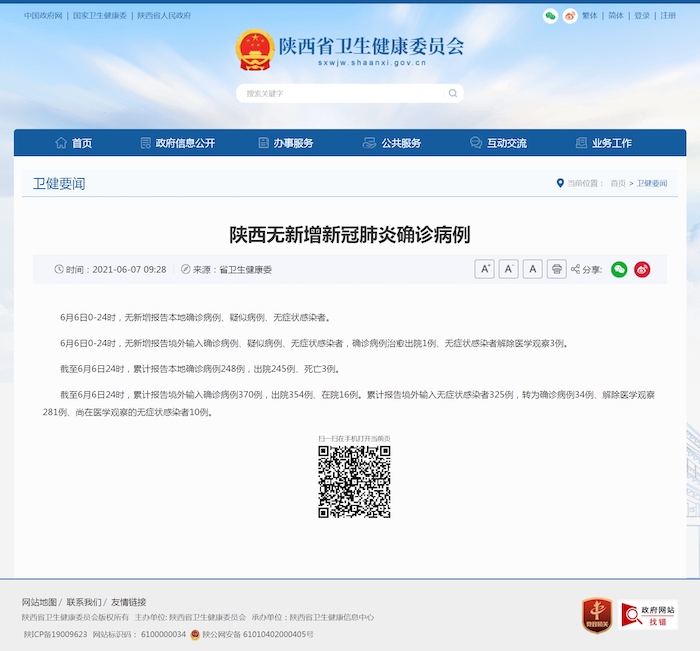The height and width of the screenshot is (651, 700).
Task: Switch to 繁体 traditional Chinese
Action: [590, 16]
